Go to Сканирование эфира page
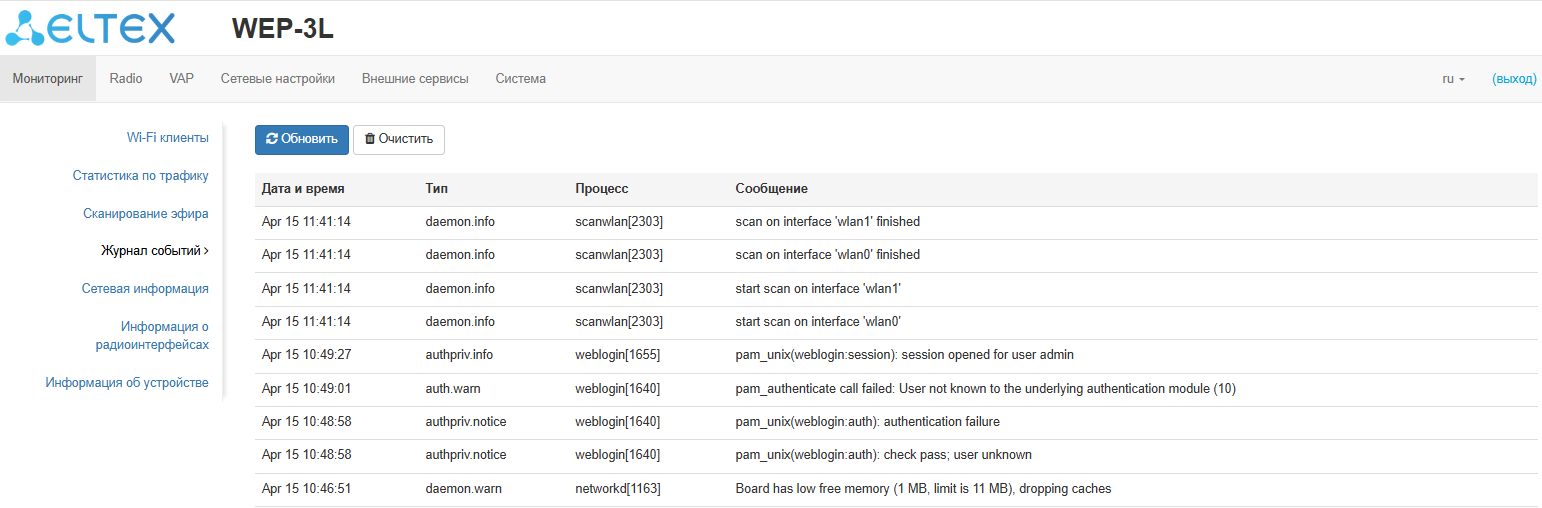 (145, 214)
